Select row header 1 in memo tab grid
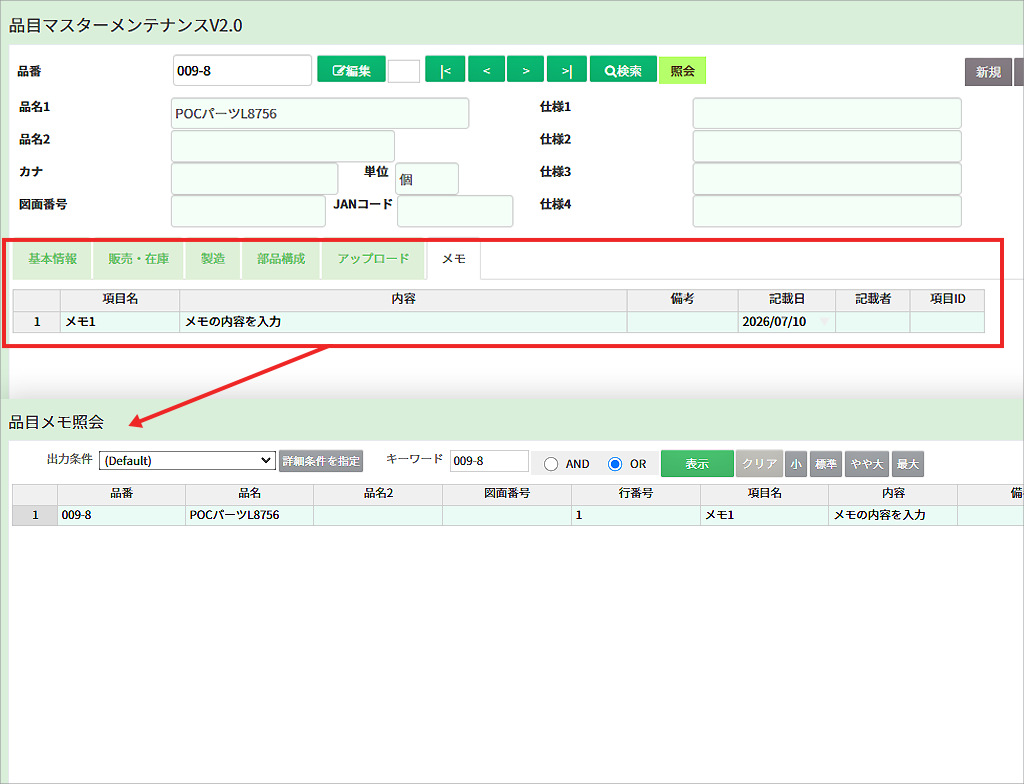 (x=37, y=321)
